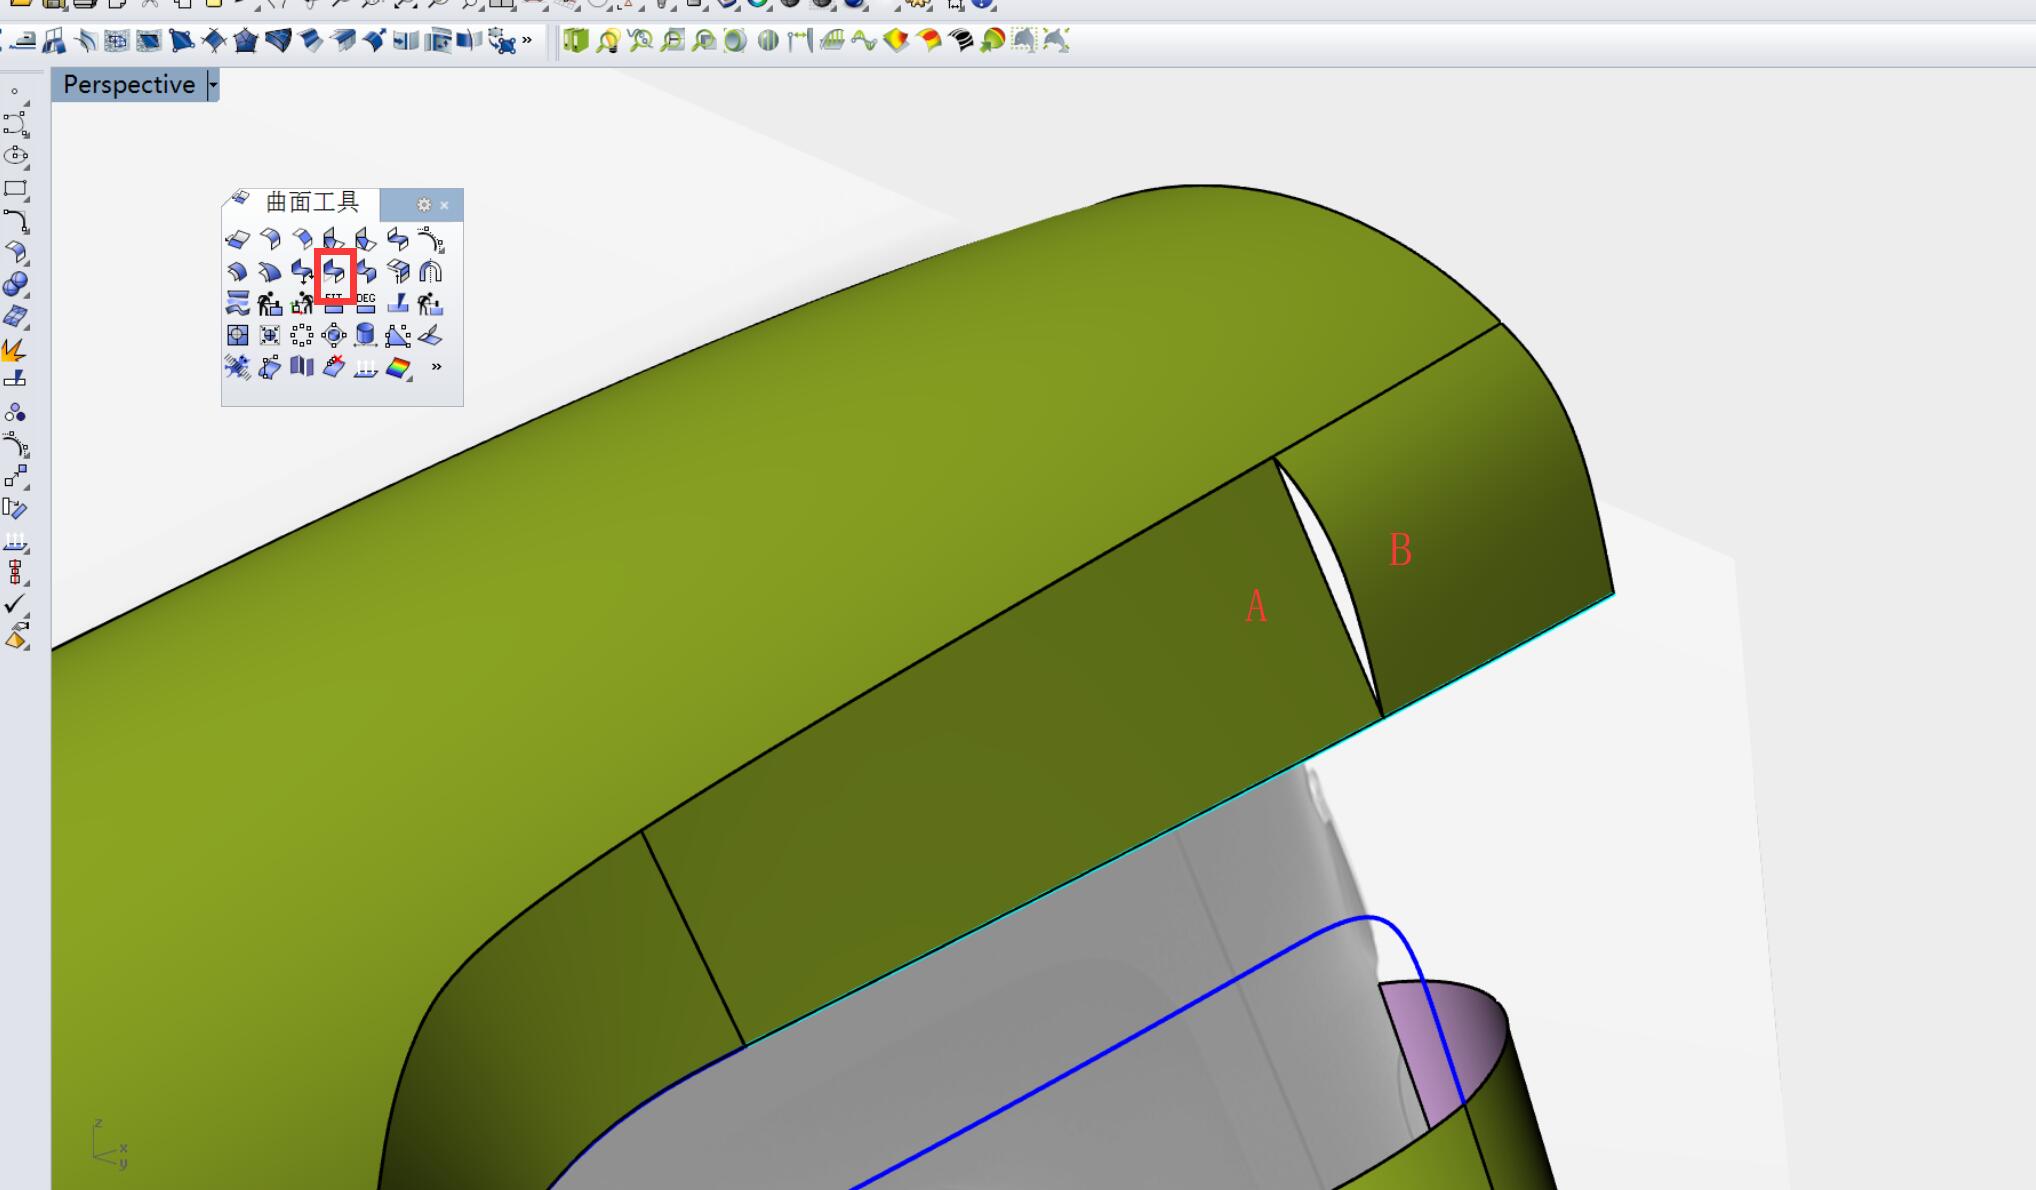Select the Rectangle tool in left sidebar
The width and height of the screenshot is (2036, 1190).
[15, 188]
